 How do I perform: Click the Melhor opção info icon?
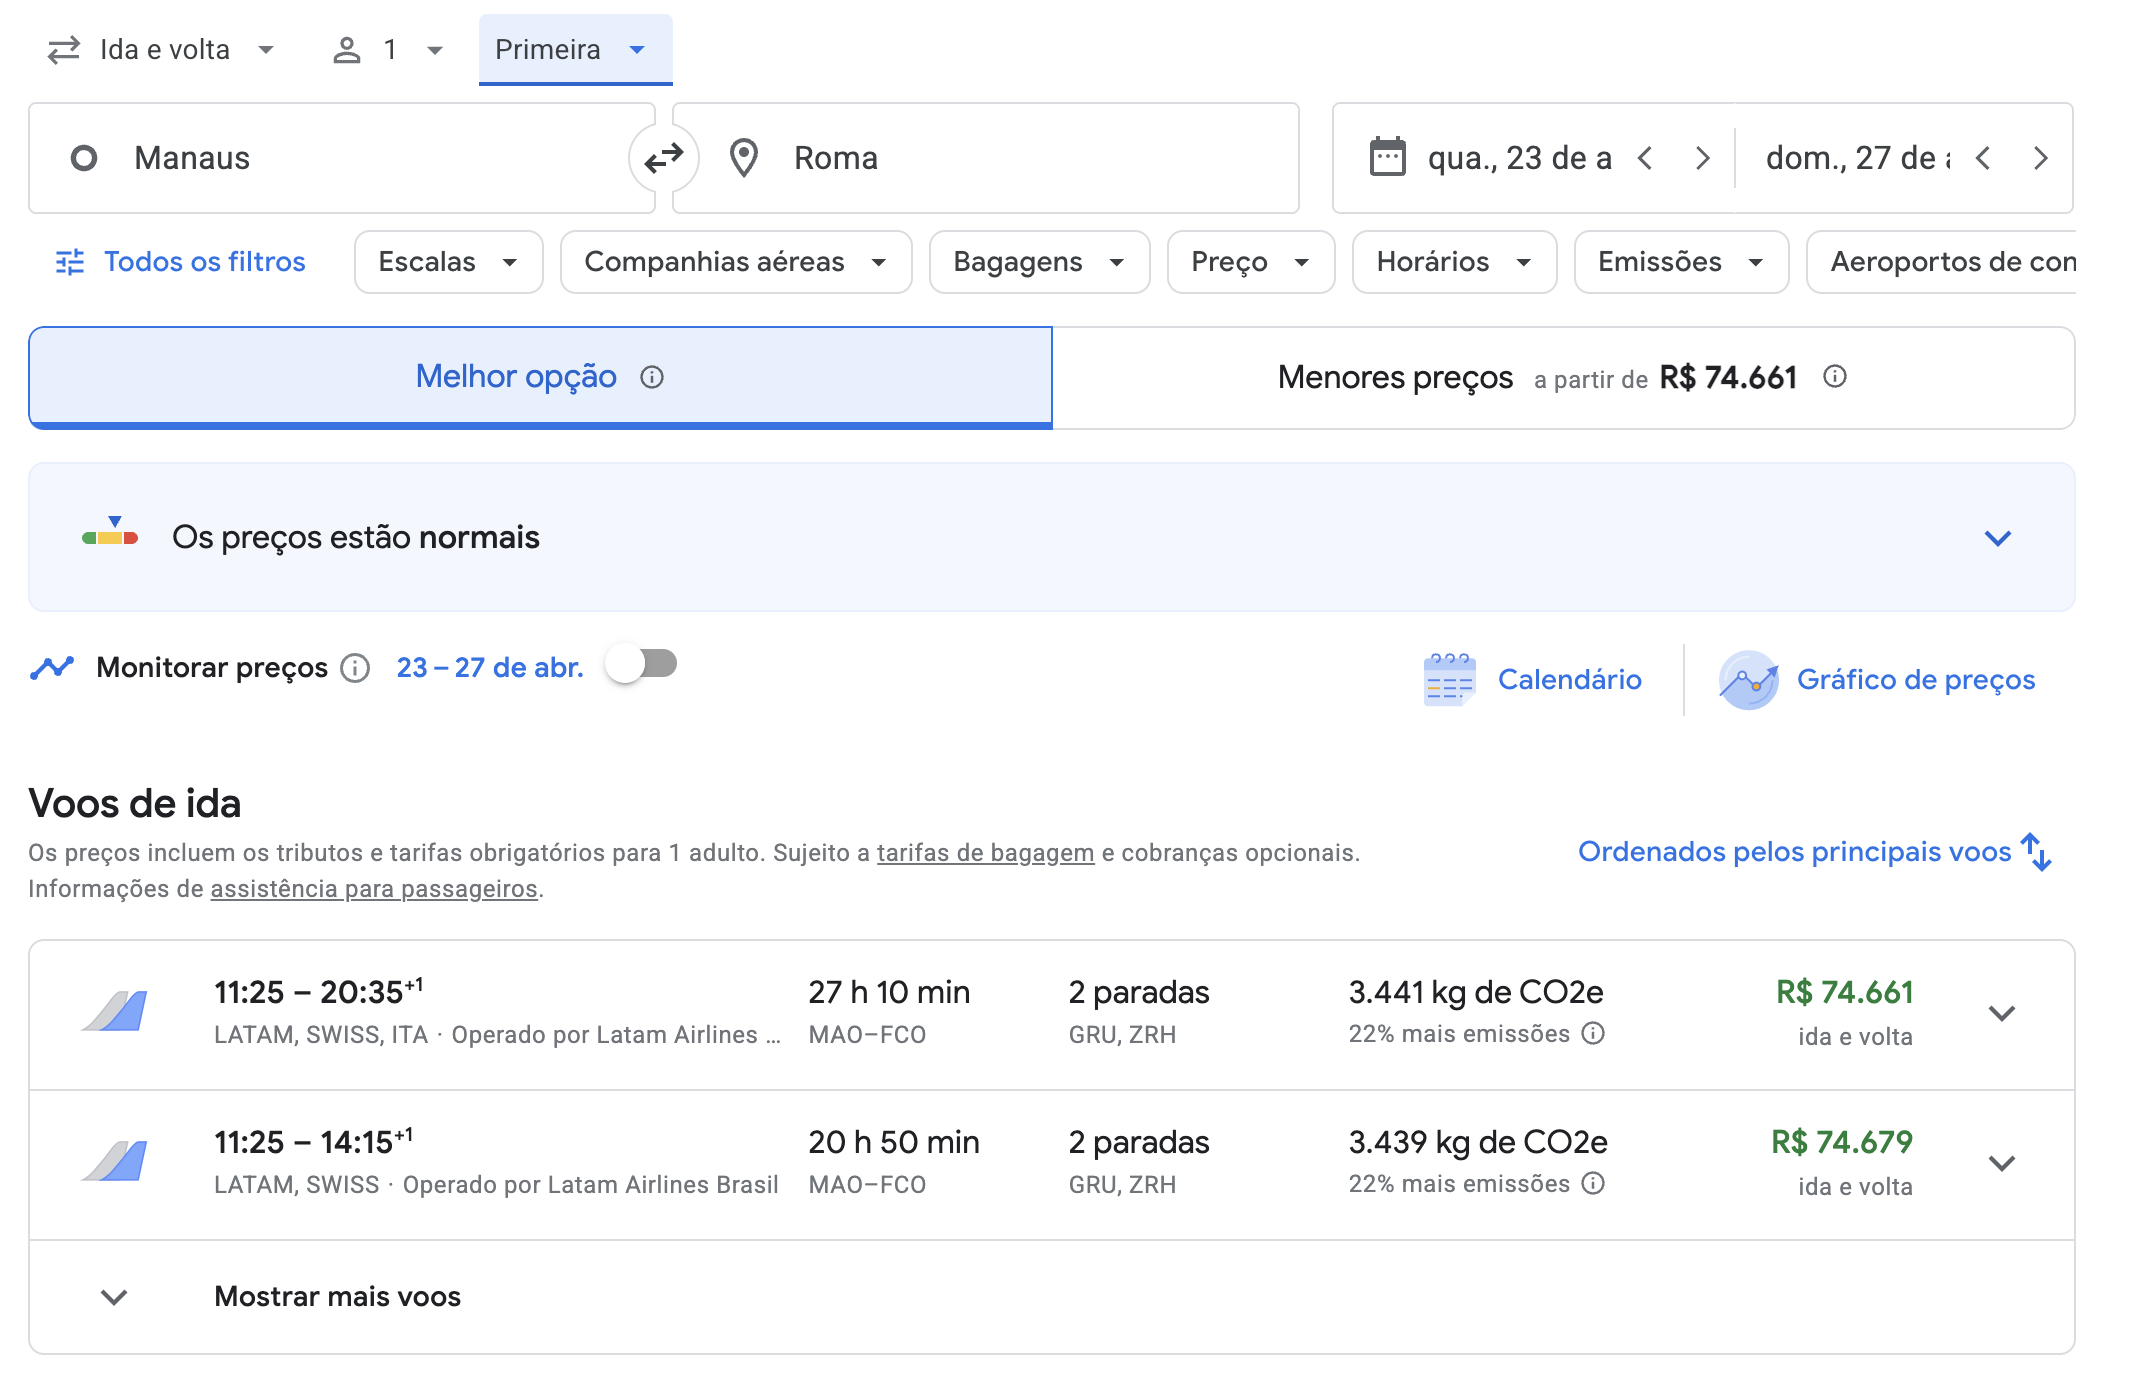(652, 377)
